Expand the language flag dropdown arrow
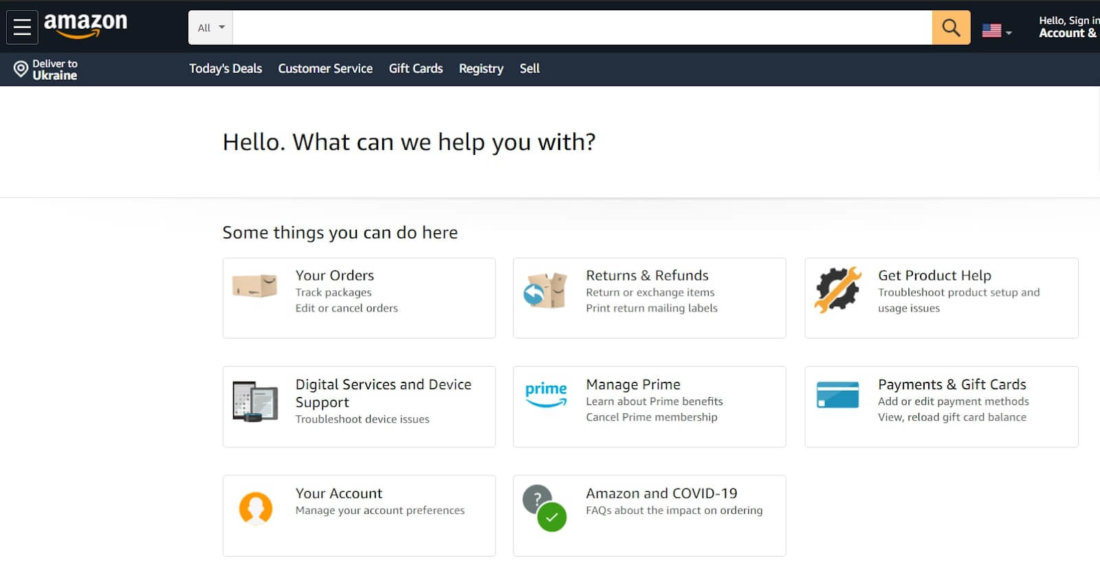This screenshot has height=573, width=1100. [x=1009, y=32]
